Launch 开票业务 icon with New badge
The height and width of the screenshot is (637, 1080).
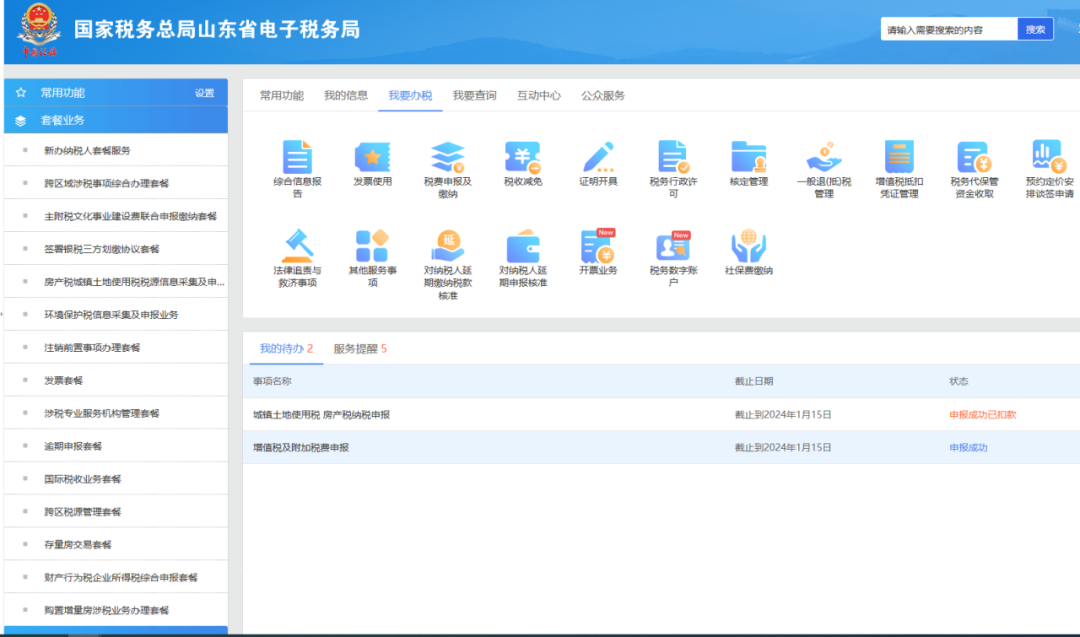click(598, 246)
